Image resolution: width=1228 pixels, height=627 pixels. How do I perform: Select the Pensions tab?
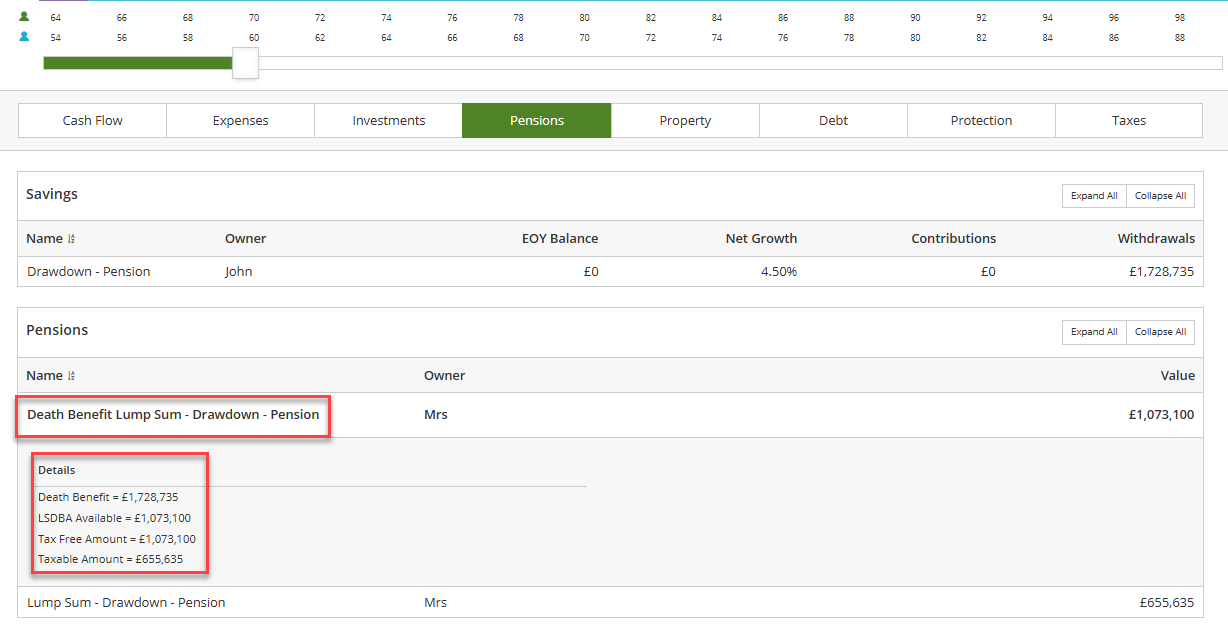point(537,120)
